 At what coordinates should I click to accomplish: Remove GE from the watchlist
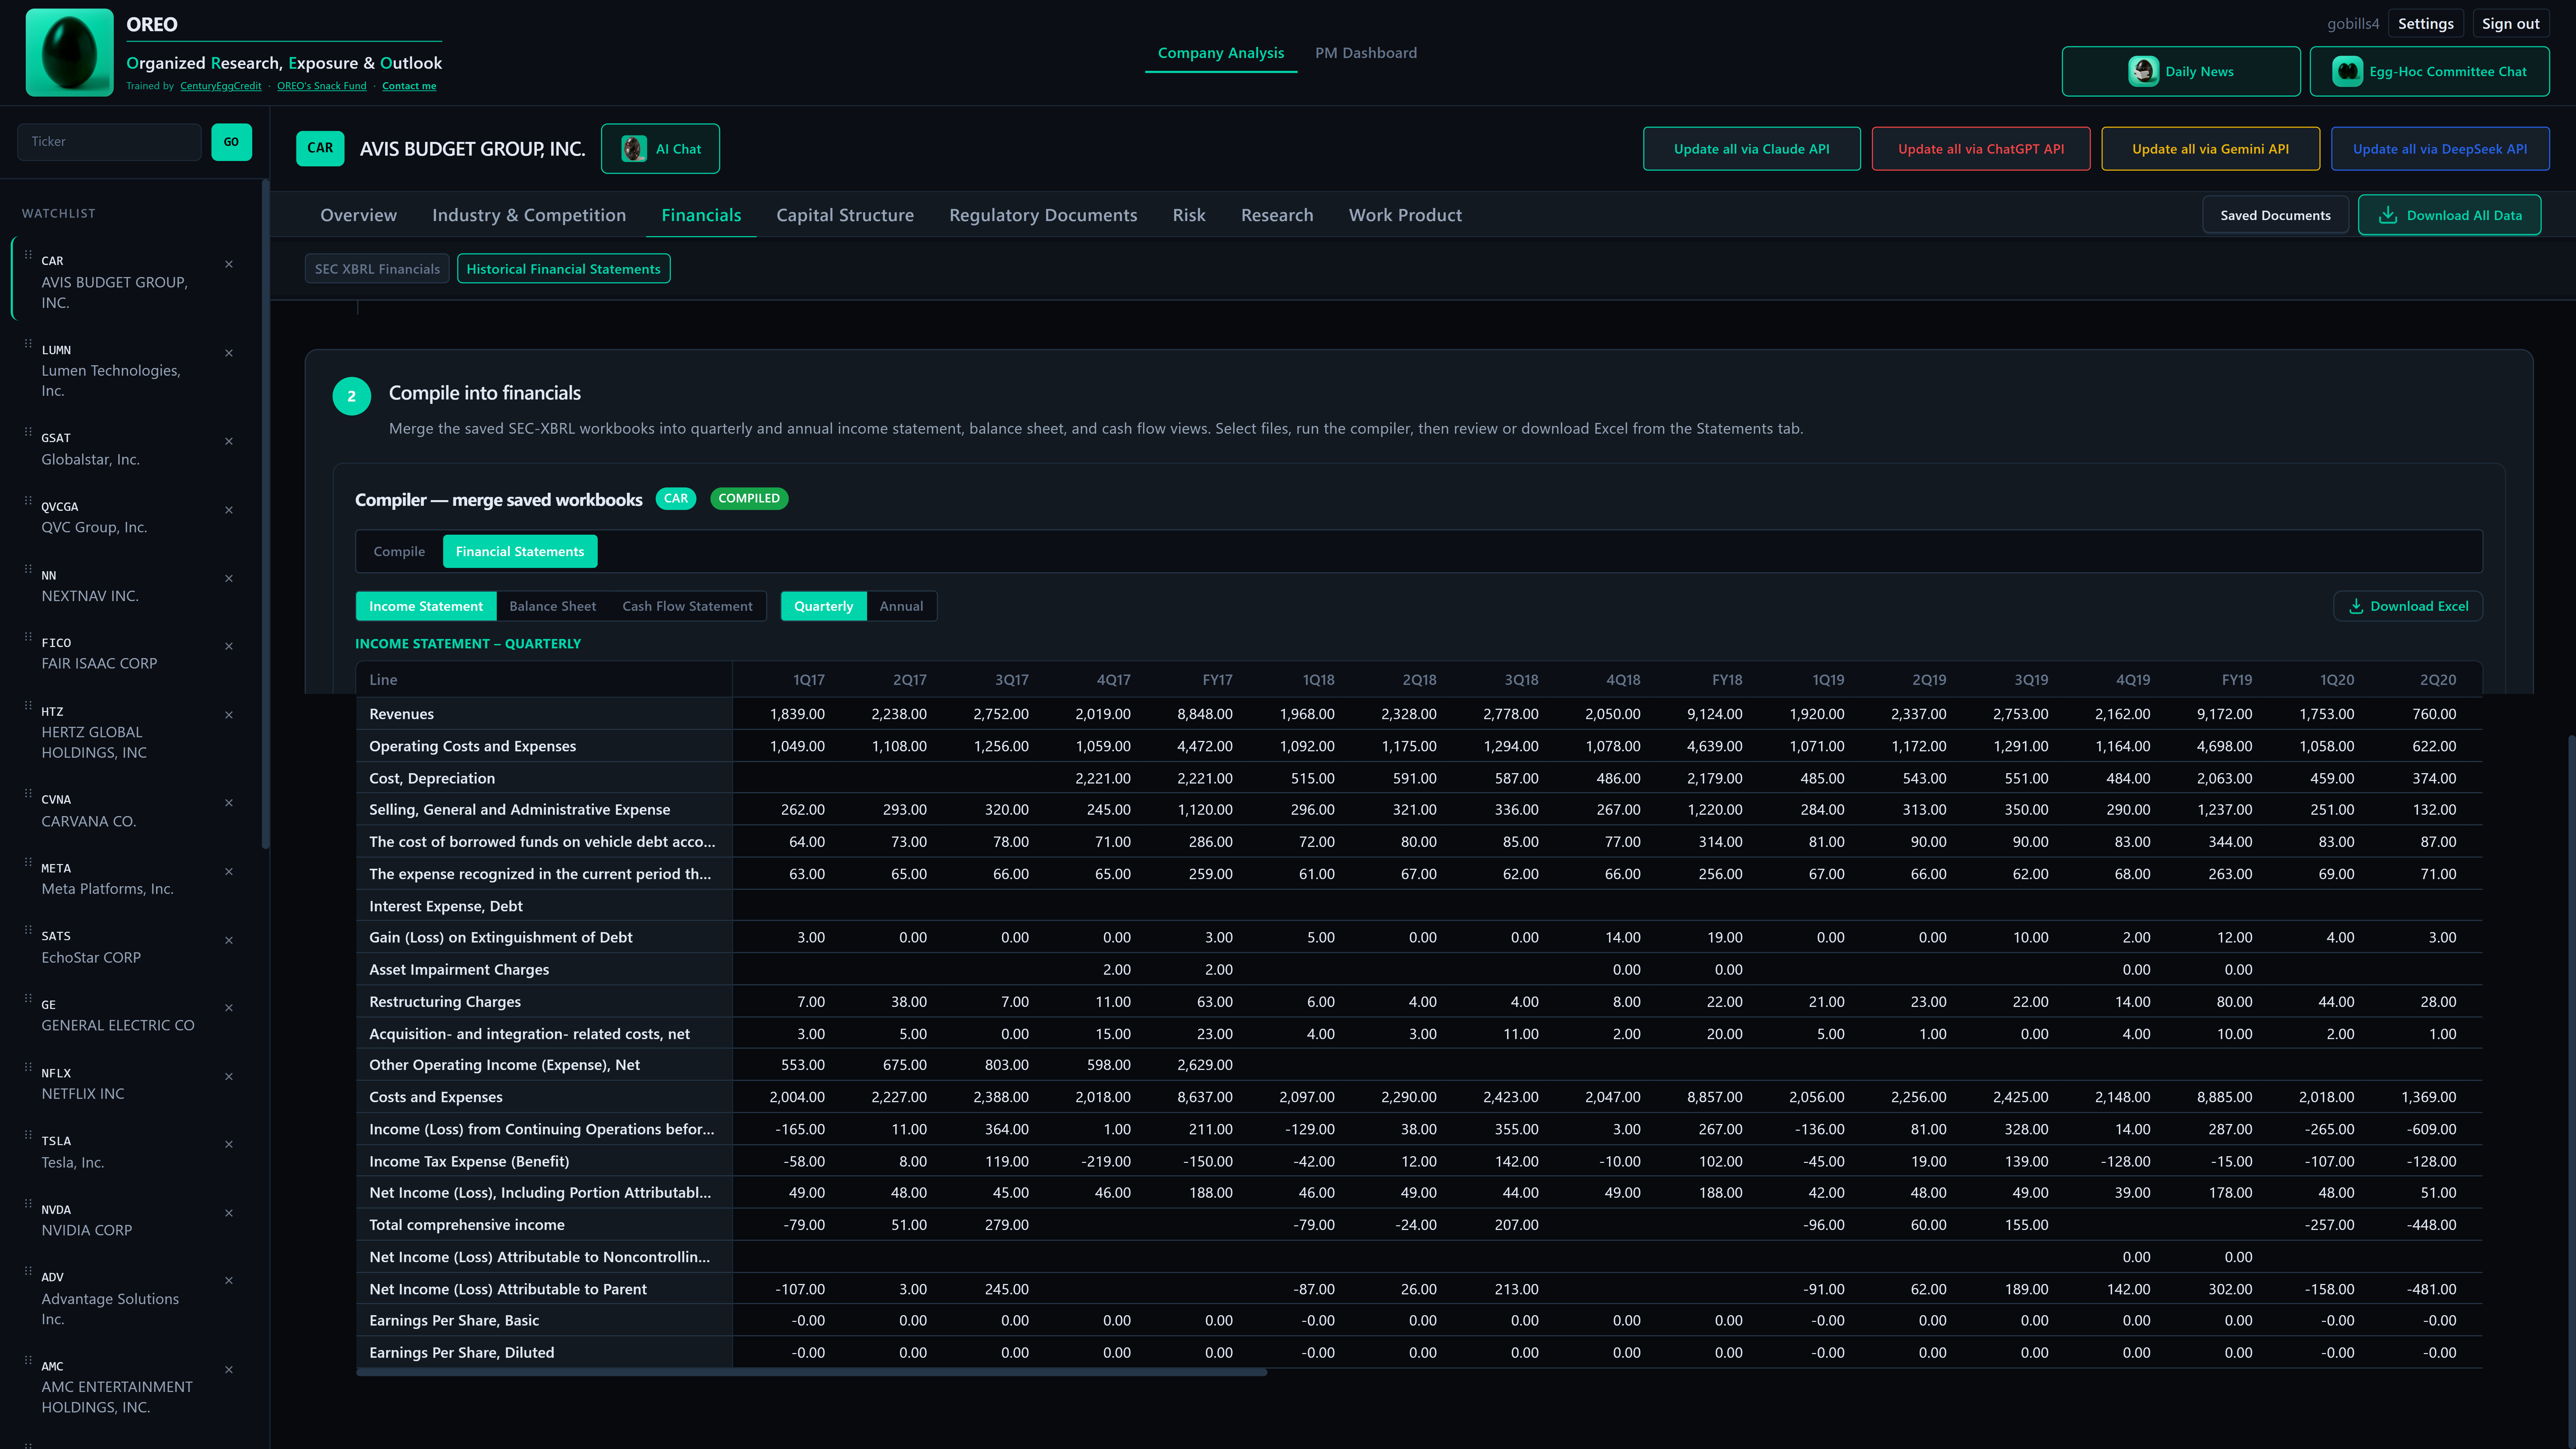[x=229, y=1008]
